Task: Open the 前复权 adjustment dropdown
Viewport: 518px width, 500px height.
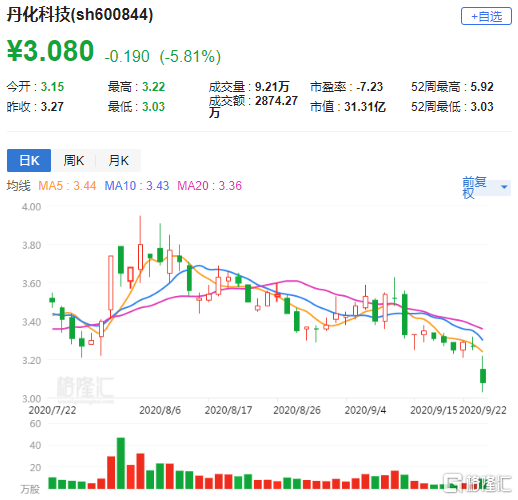Action: (x=486, y=187)
